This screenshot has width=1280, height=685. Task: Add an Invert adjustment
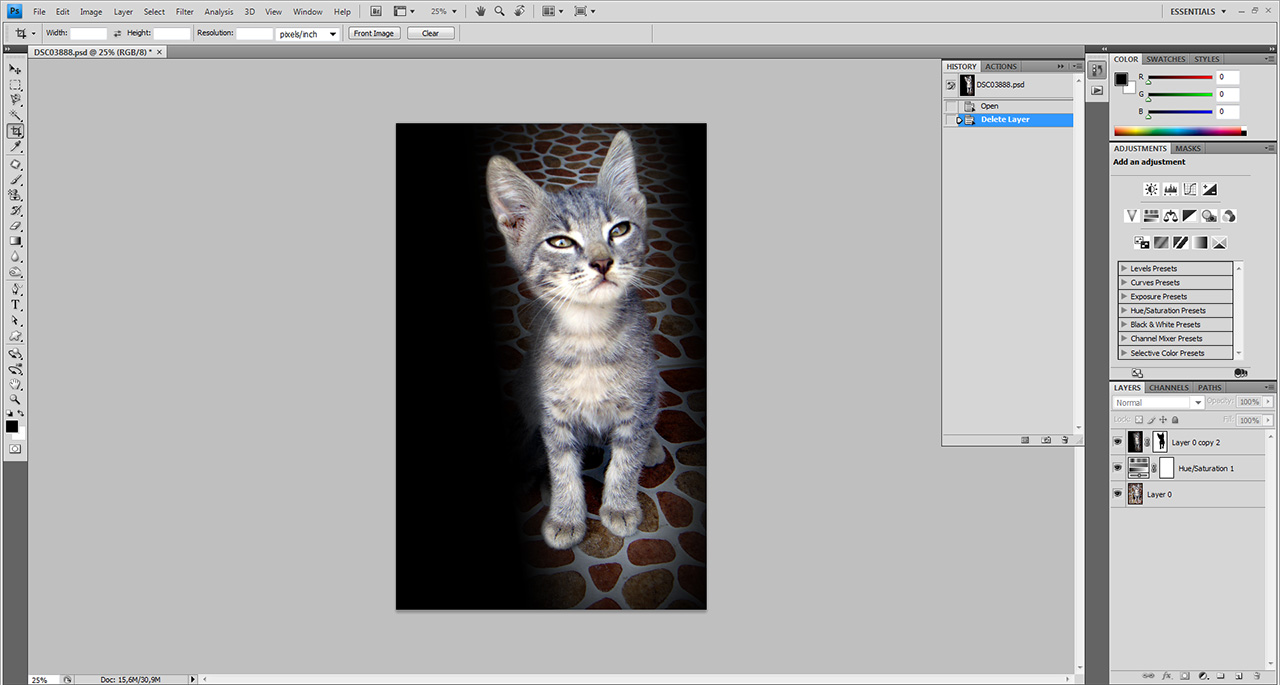click(x=1141, y=242)
